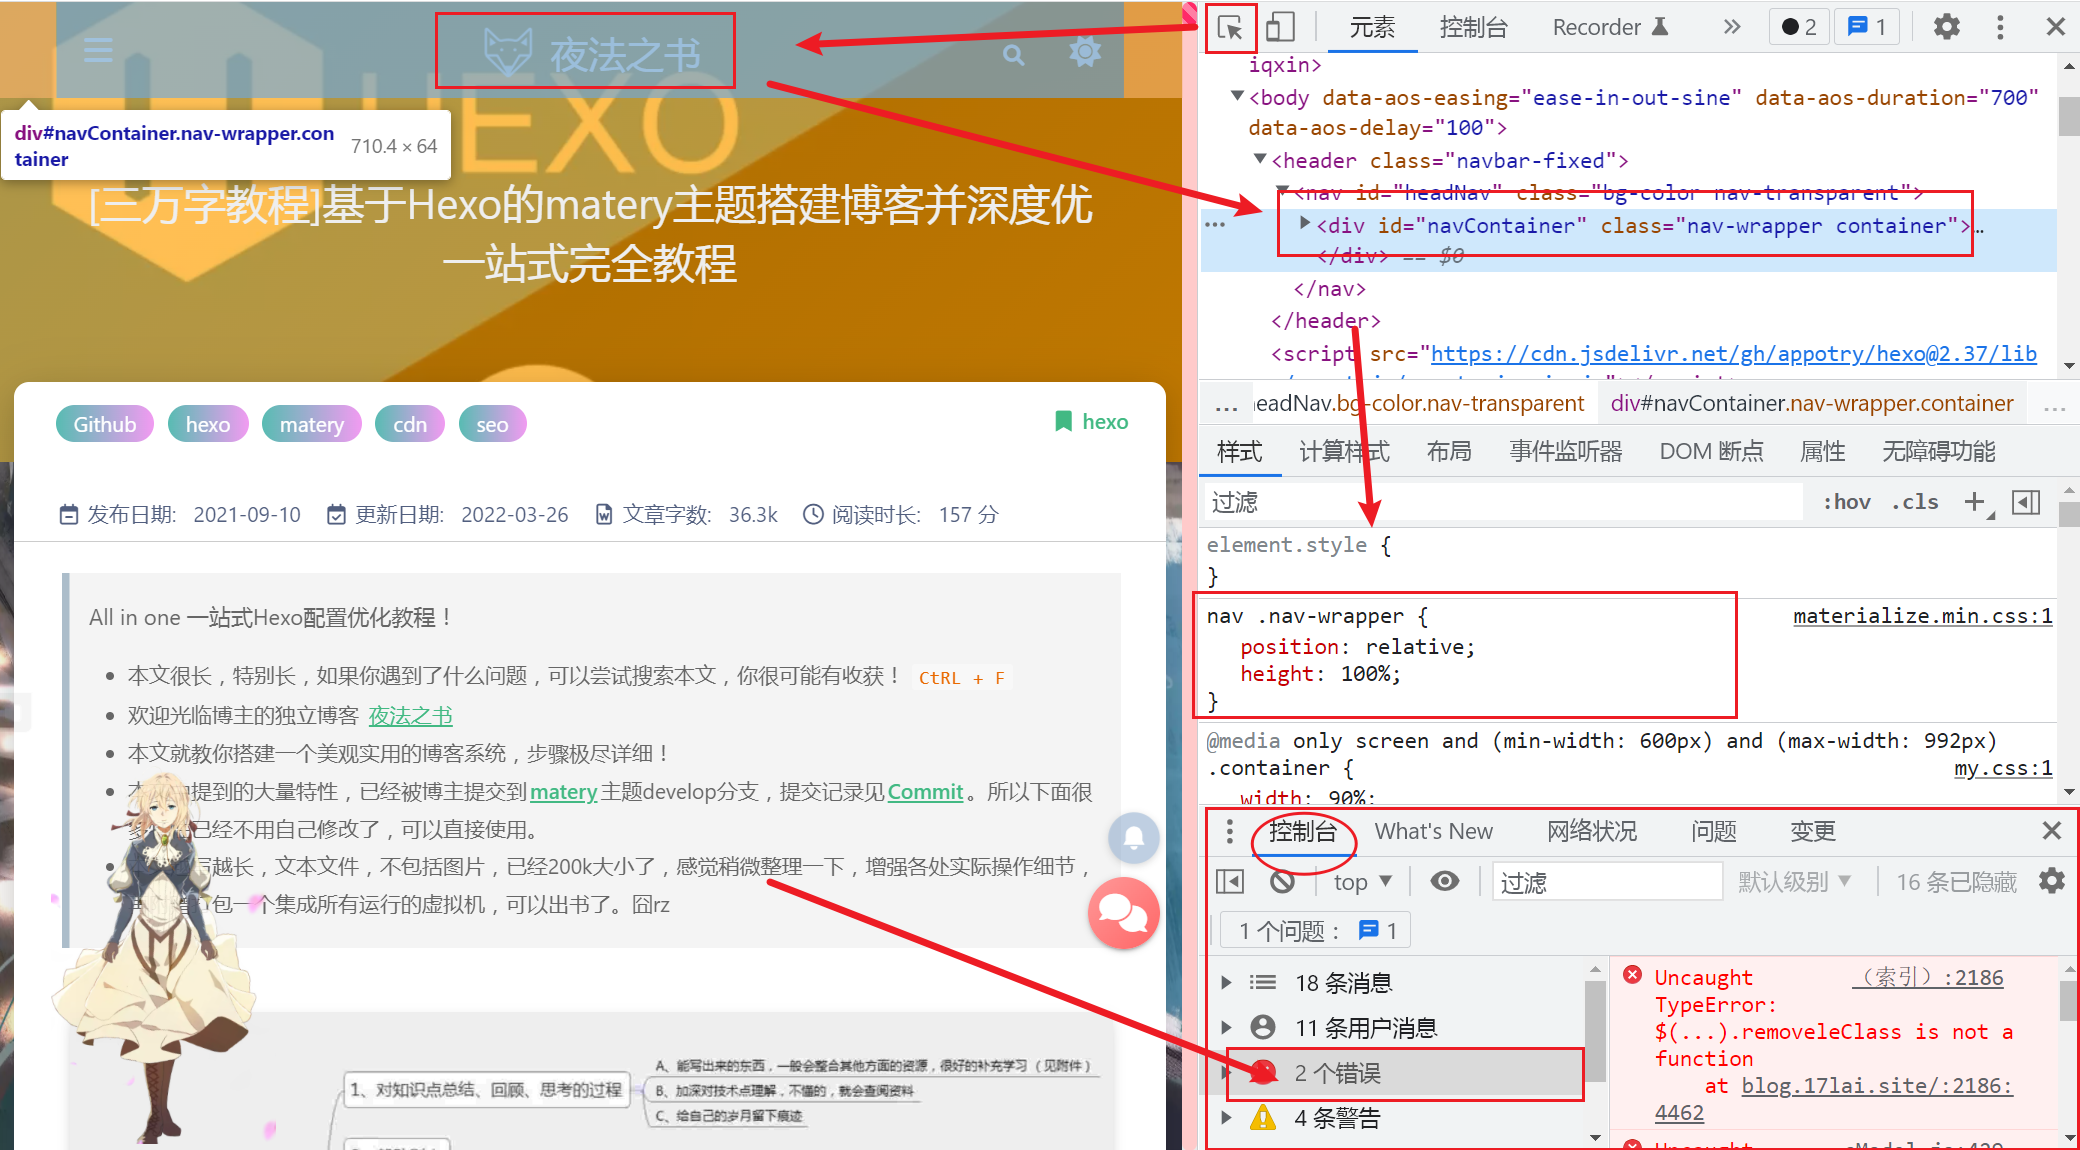
Task: Show the console sidebar panel
Action: pyautogui.click(x=1229, y=881)
